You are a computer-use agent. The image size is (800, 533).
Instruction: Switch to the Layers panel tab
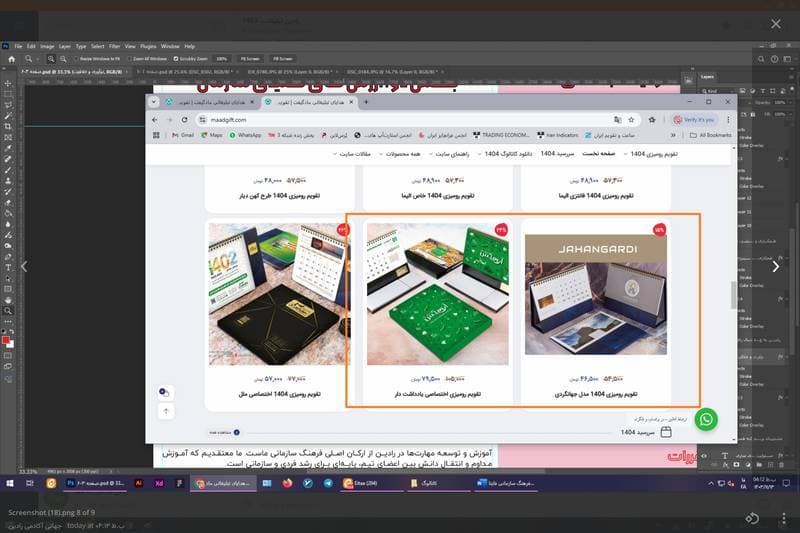(x=707, y=77)
